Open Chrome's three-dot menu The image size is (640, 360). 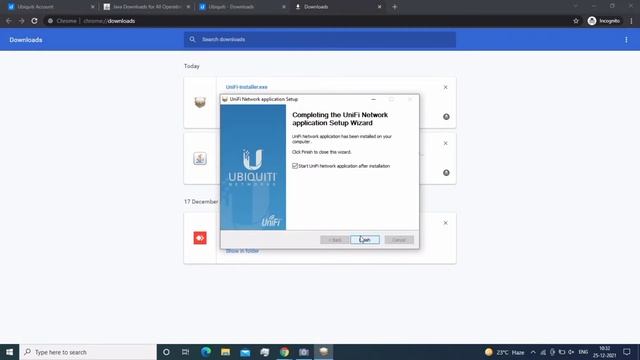(631, 21)
